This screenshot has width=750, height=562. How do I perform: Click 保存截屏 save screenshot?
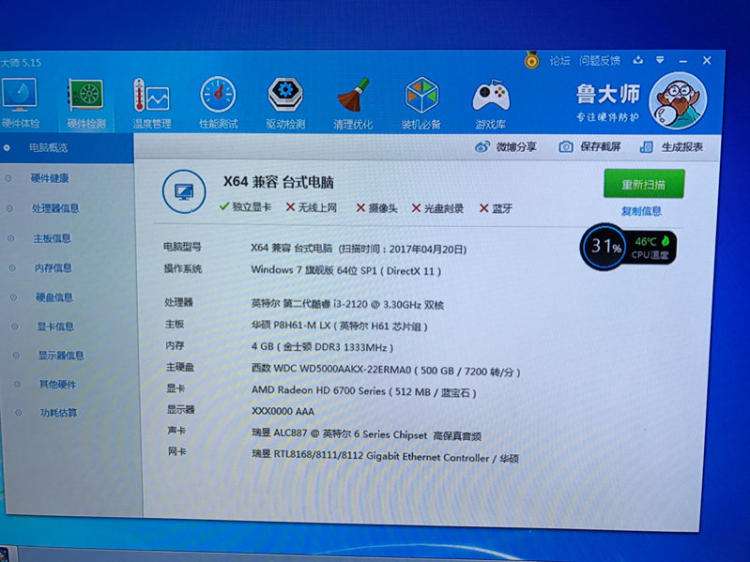590,146
